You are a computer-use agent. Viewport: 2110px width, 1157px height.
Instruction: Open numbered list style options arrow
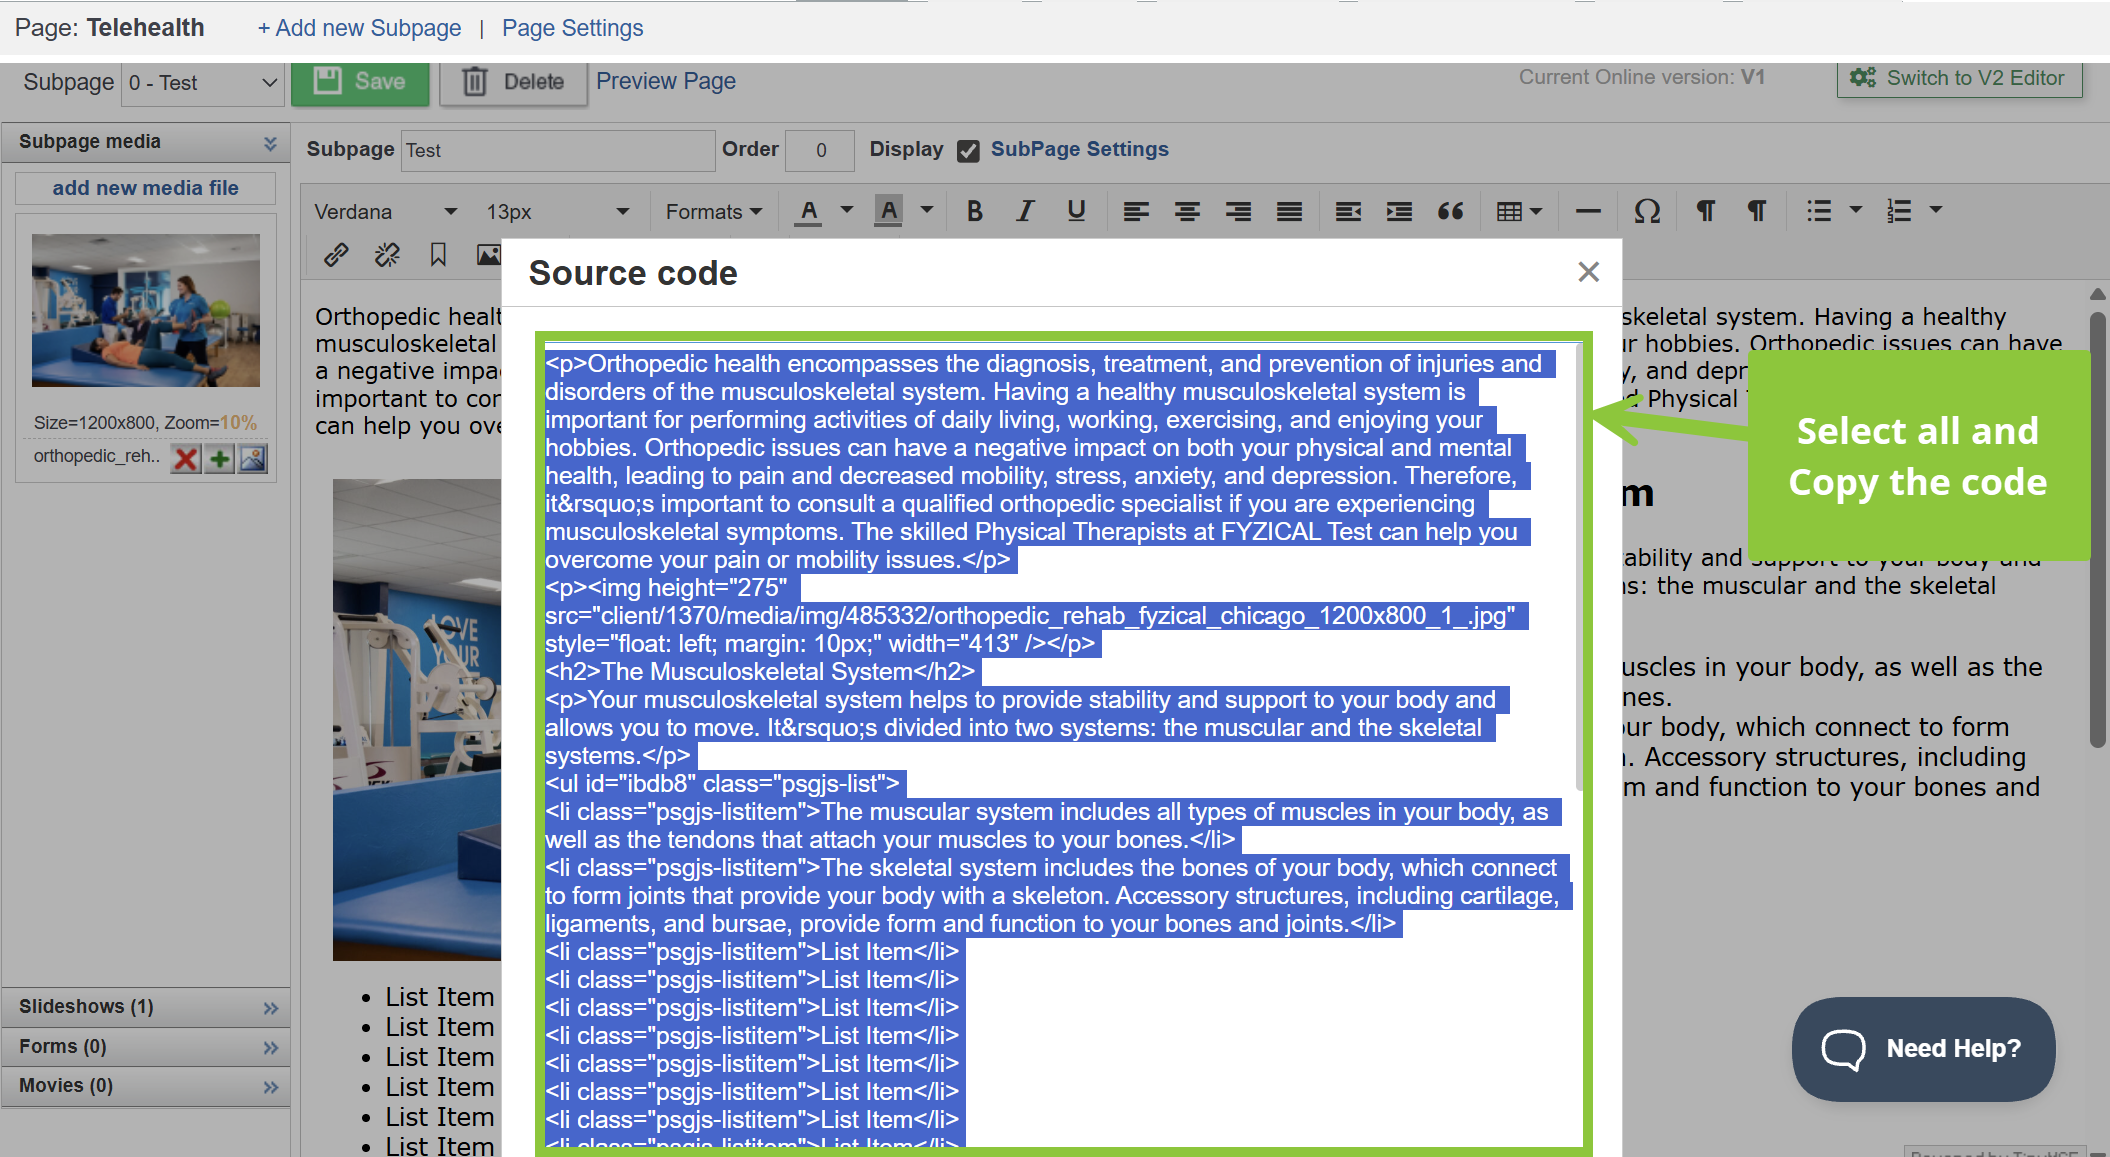1936,211
